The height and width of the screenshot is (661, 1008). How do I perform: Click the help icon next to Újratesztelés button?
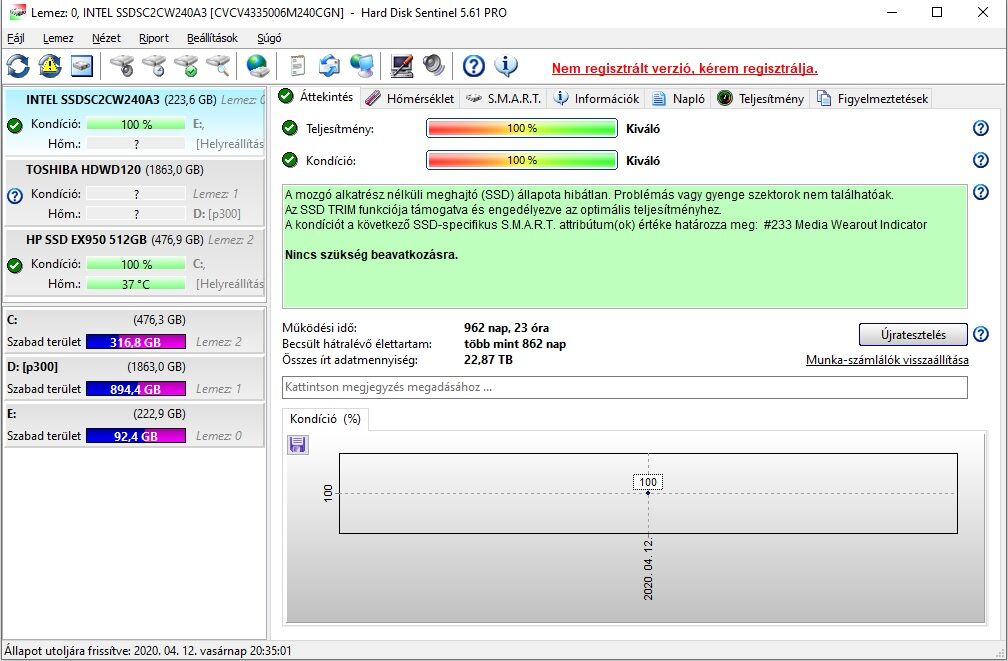coord(980,334)
